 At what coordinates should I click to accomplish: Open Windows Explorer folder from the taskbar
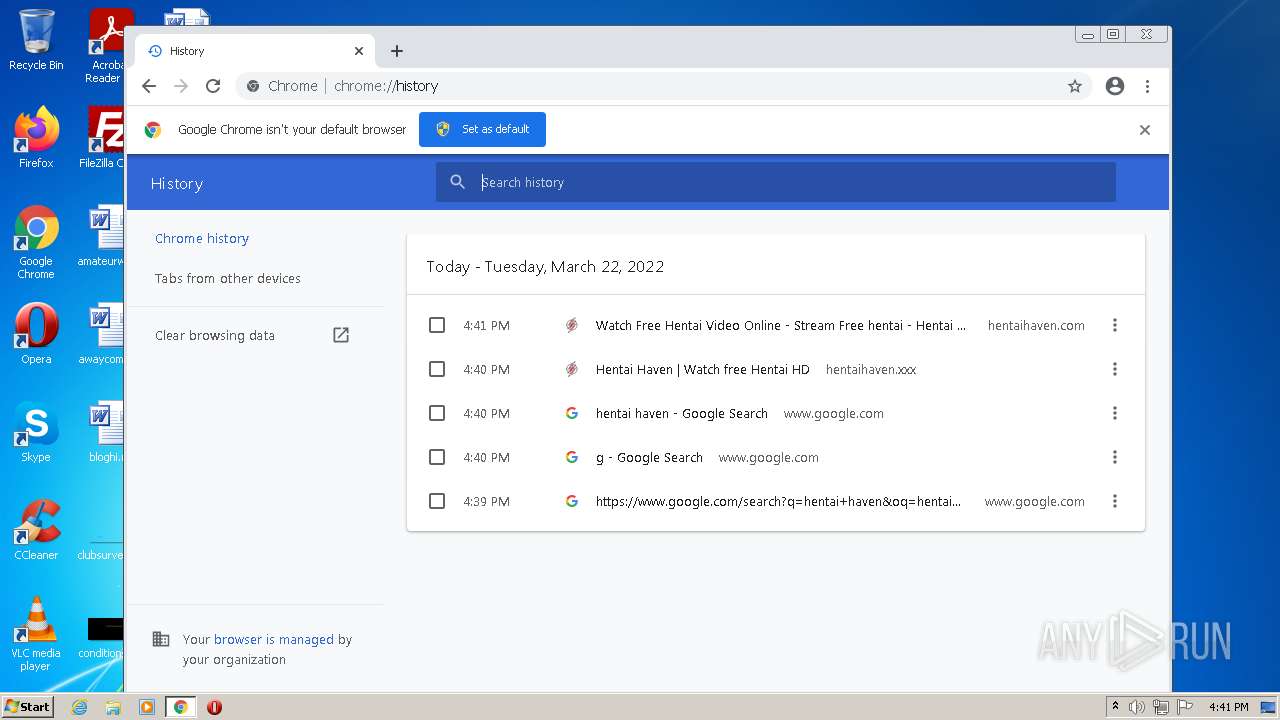click(x=113, y=707)
